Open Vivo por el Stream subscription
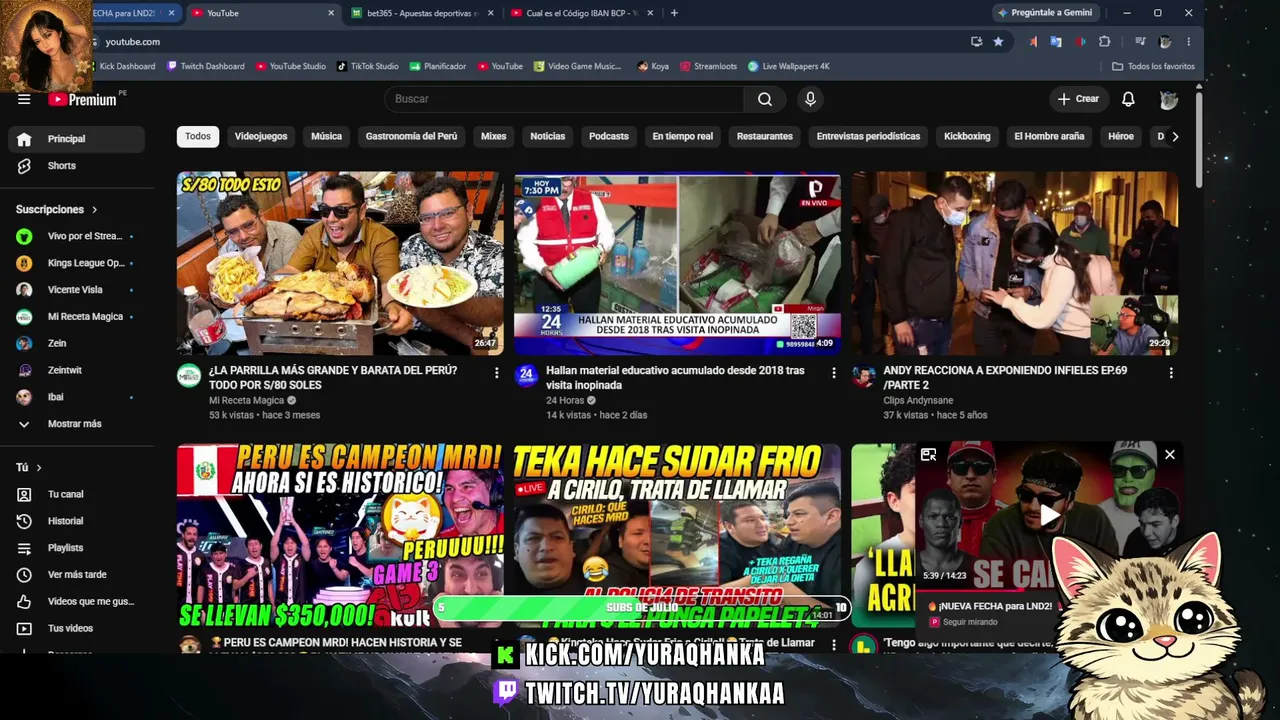The width and height of the screenshot is (1280, 720). (76, 237)
